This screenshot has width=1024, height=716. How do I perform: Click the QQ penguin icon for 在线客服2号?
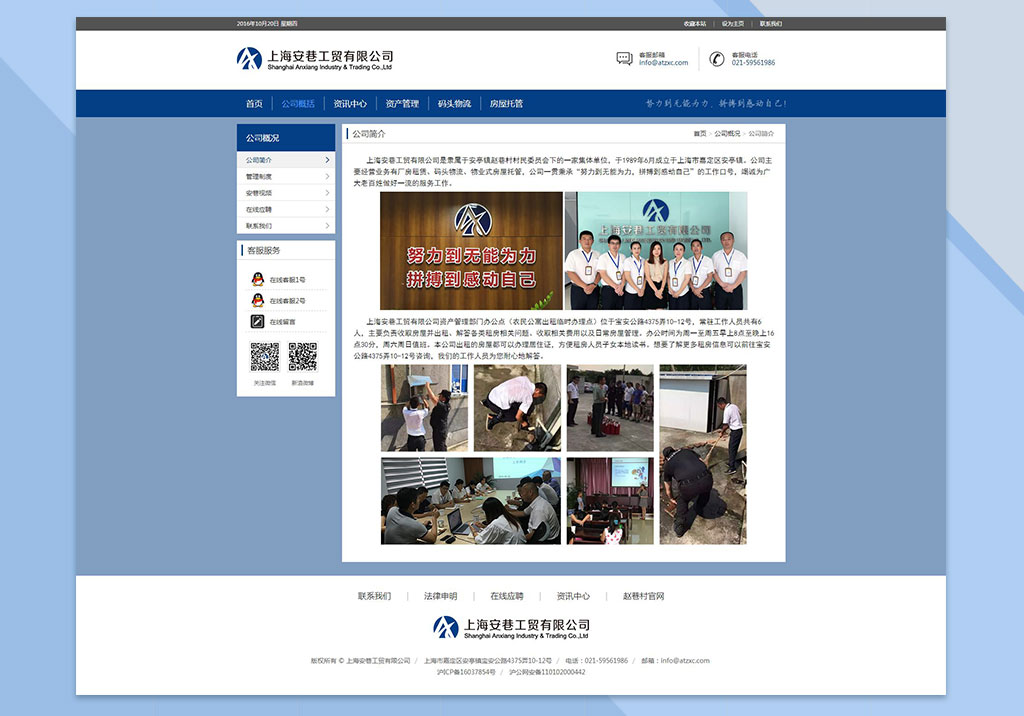[257, 301]
